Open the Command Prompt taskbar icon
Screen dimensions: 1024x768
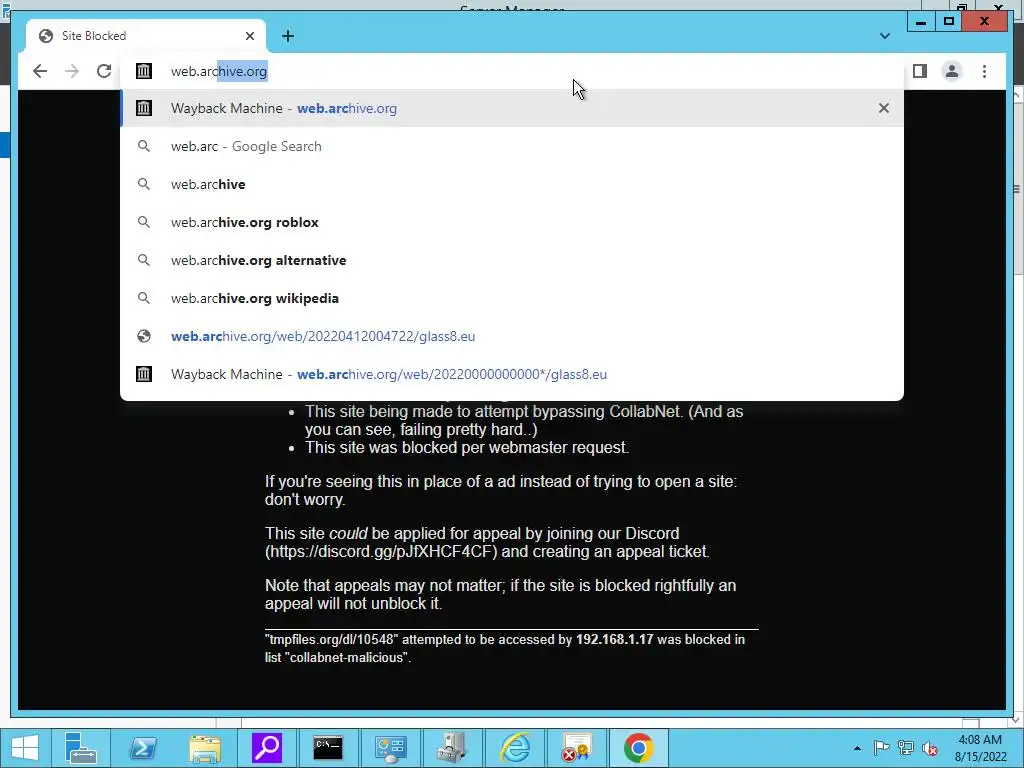tap(328, 748)
